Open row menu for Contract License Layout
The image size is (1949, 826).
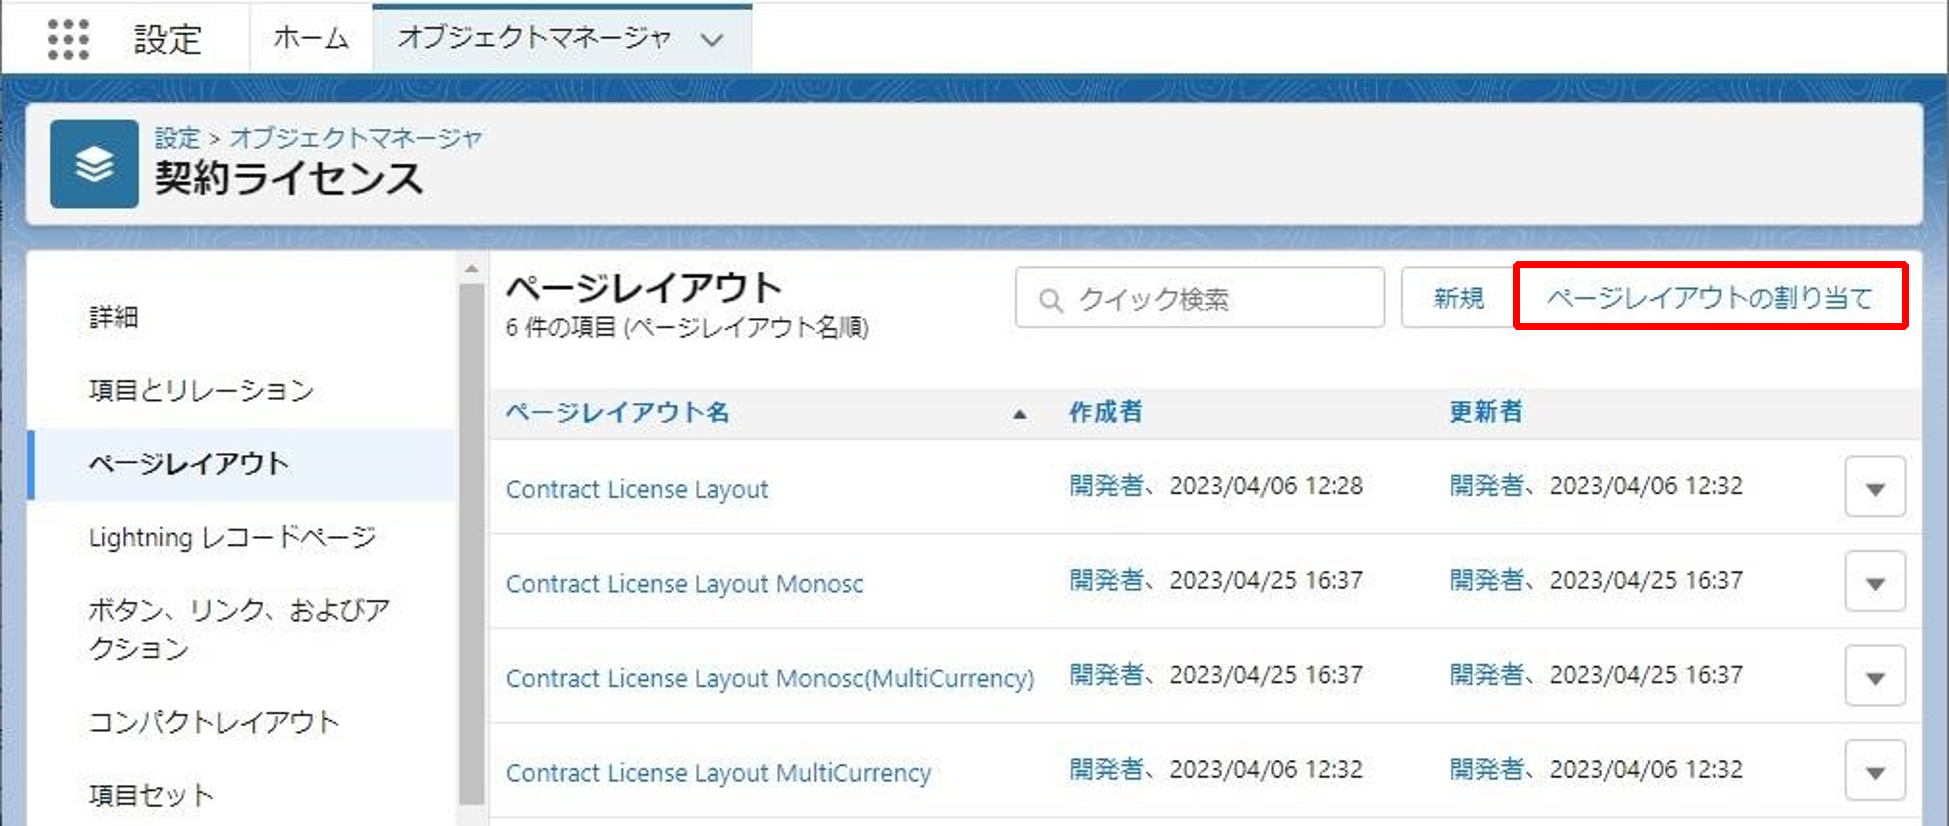(x=1874, y=487)
